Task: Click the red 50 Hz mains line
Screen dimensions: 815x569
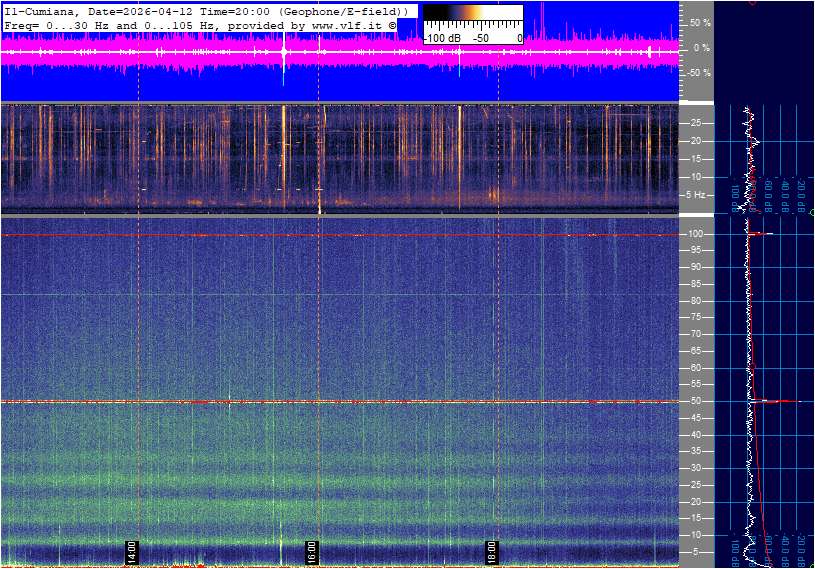Action: (340, 402)
